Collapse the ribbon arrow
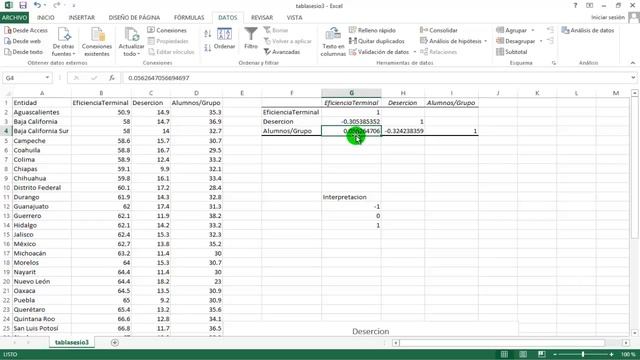640x360 pixels. (x=633, y=63)
